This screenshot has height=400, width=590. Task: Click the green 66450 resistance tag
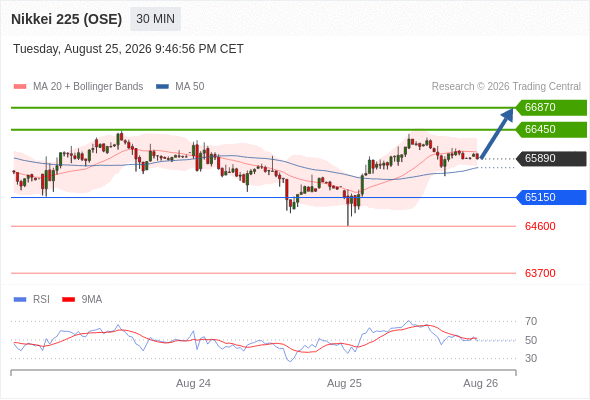tap(551, 129)
